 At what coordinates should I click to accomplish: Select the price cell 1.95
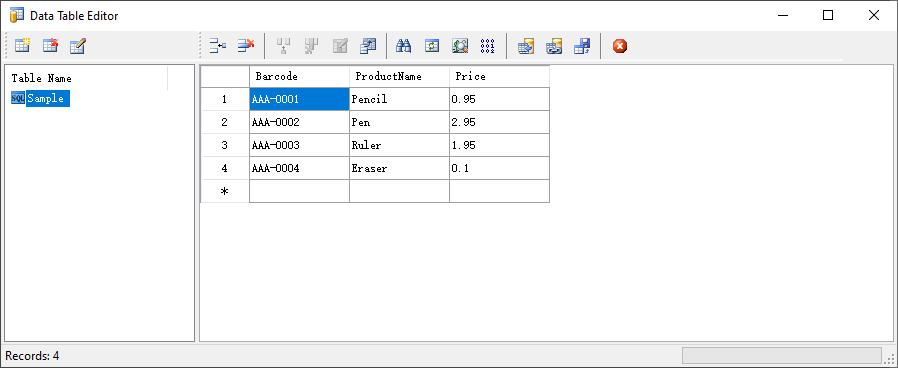(499, 145)
